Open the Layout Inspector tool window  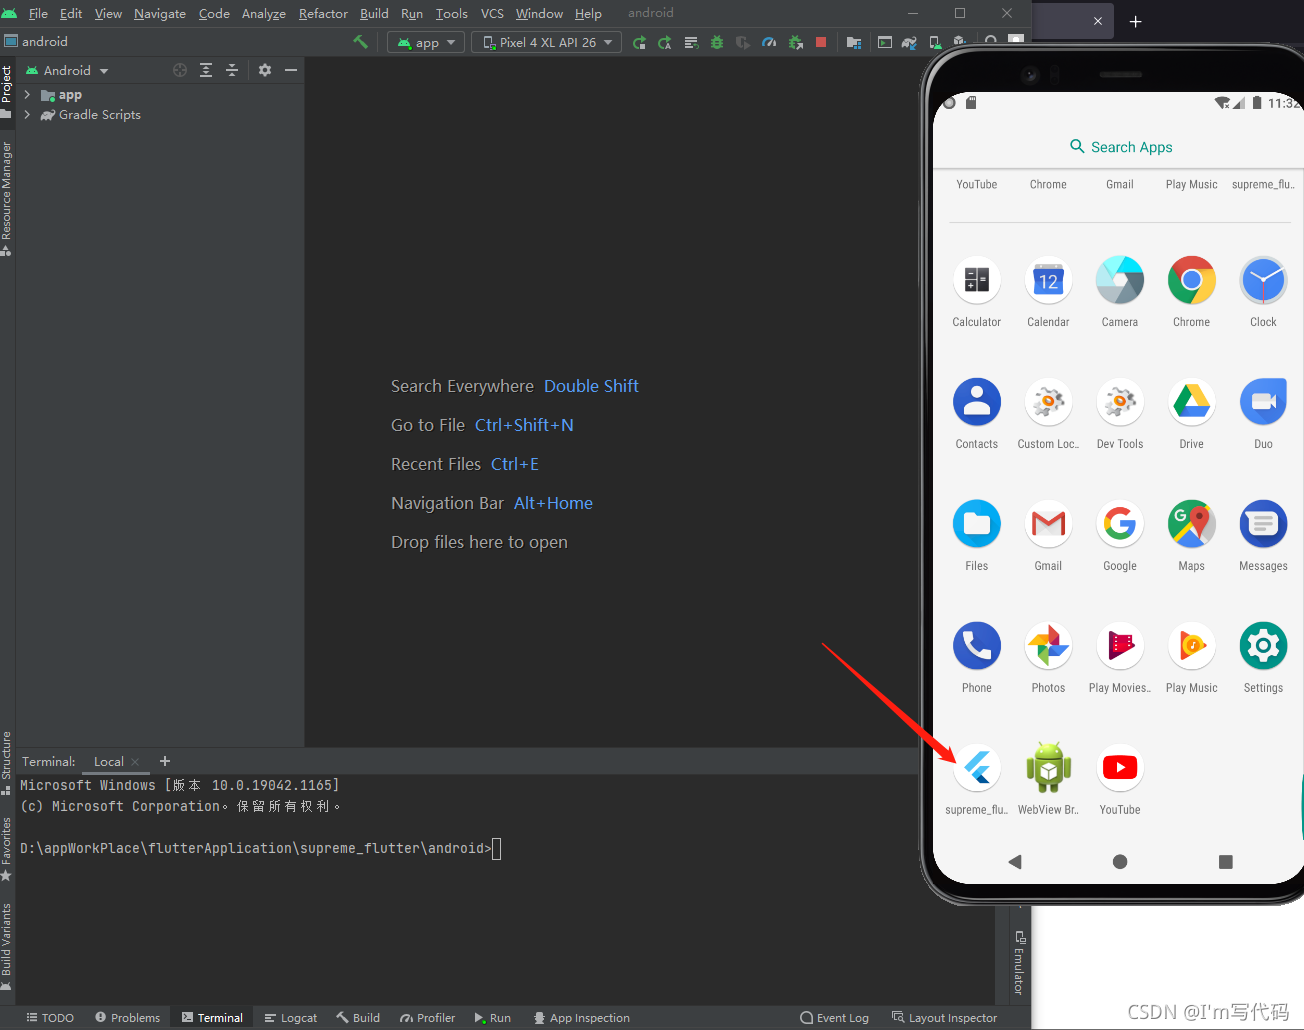tap(944, 1018)
